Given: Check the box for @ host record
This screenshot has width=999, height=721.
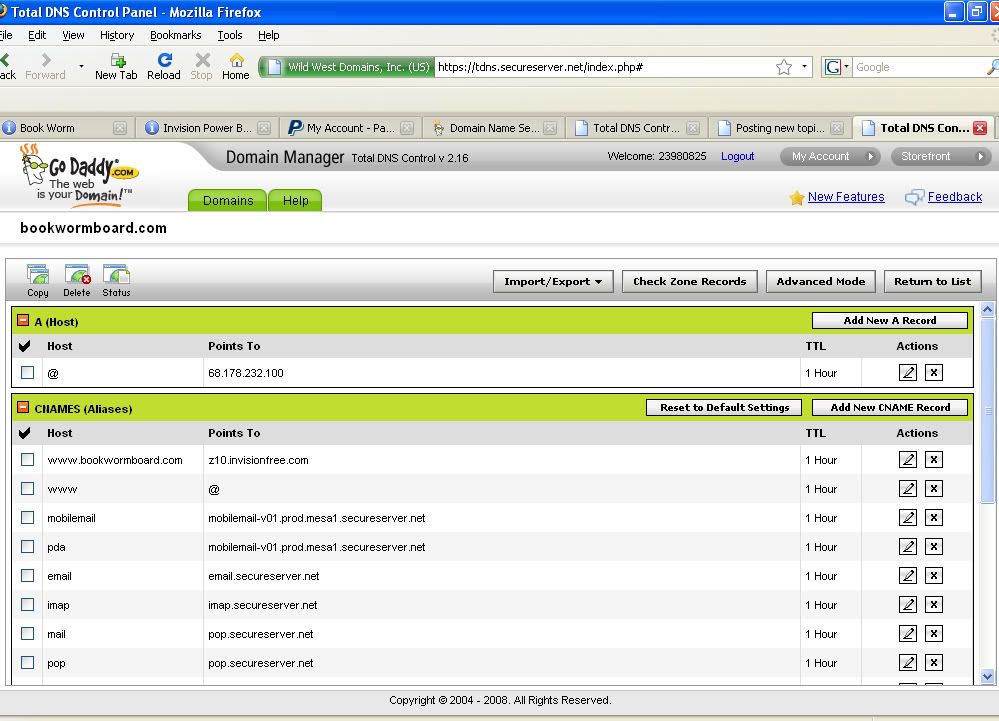Looking at the screenshot, I should click(28, 373).
